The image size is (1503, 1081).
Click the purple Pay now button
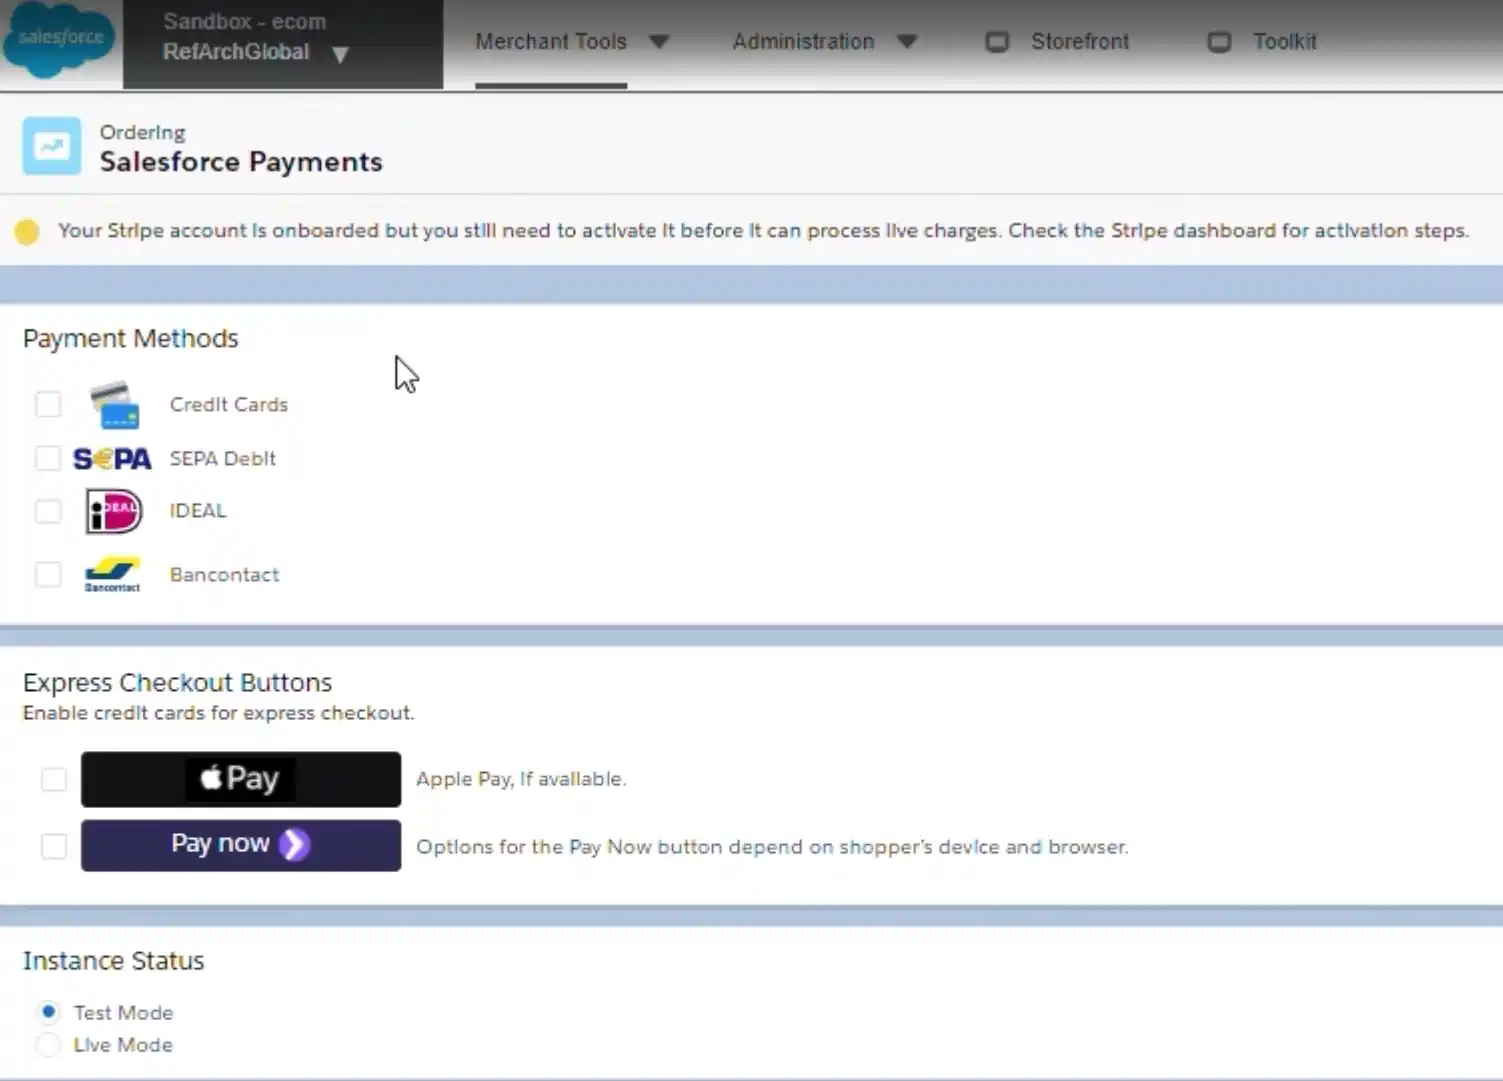click(x=241, y=846)
